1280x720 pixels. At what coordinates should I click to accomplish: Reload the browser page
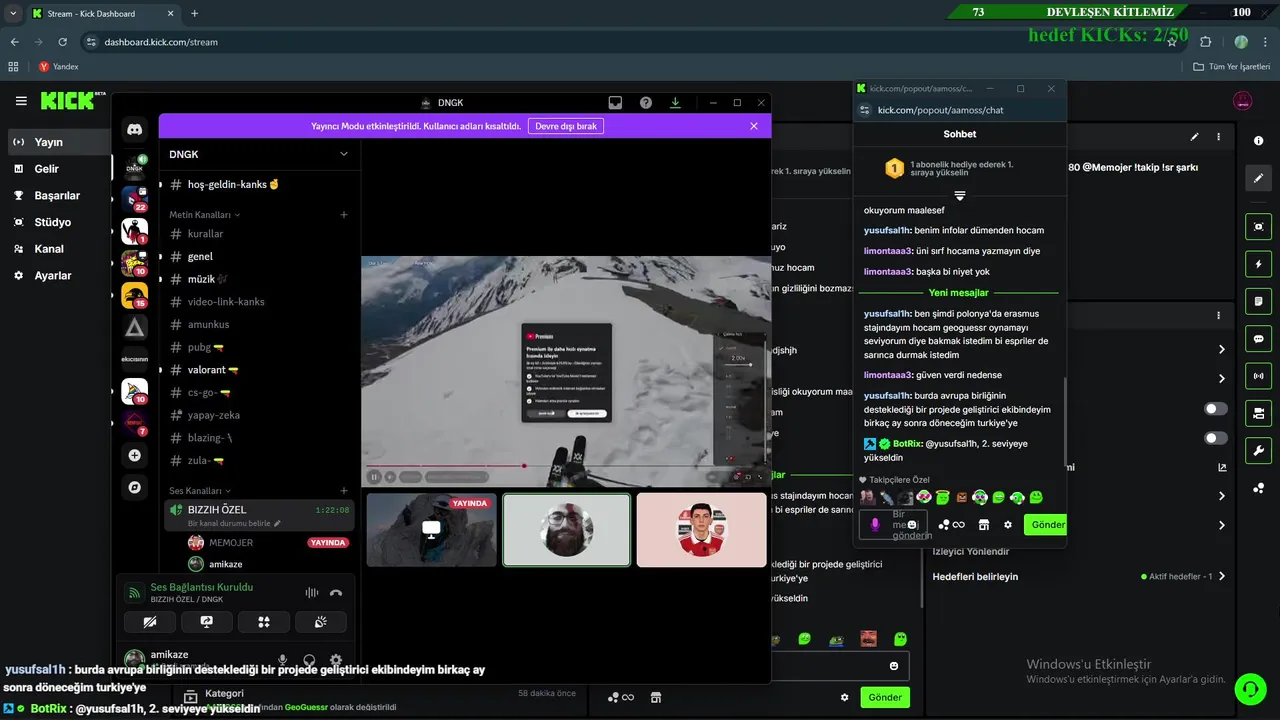coord(63,42)
